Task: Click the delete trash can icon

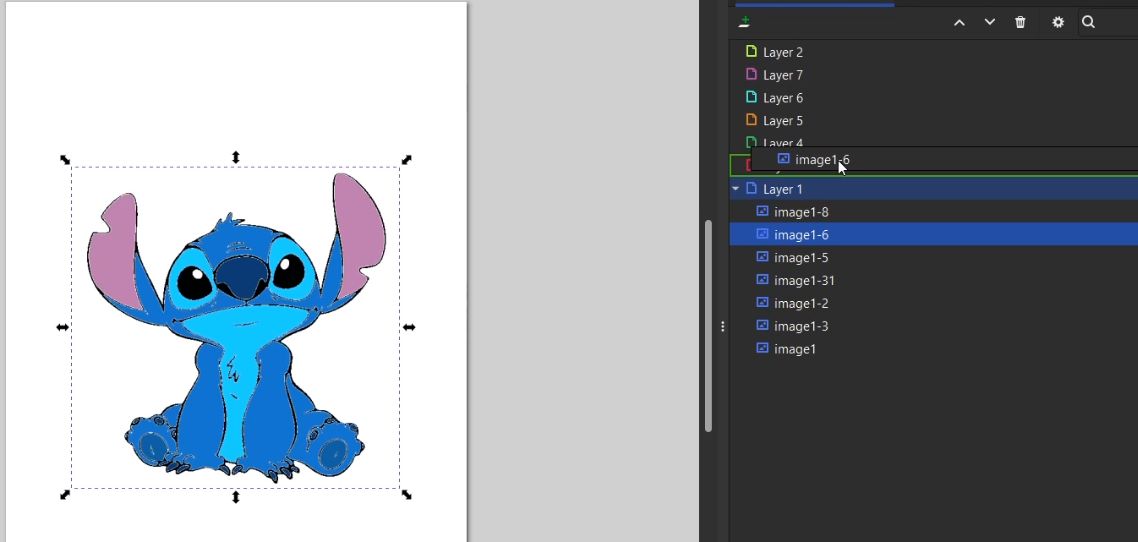Action: click(x=1020, y=22)
